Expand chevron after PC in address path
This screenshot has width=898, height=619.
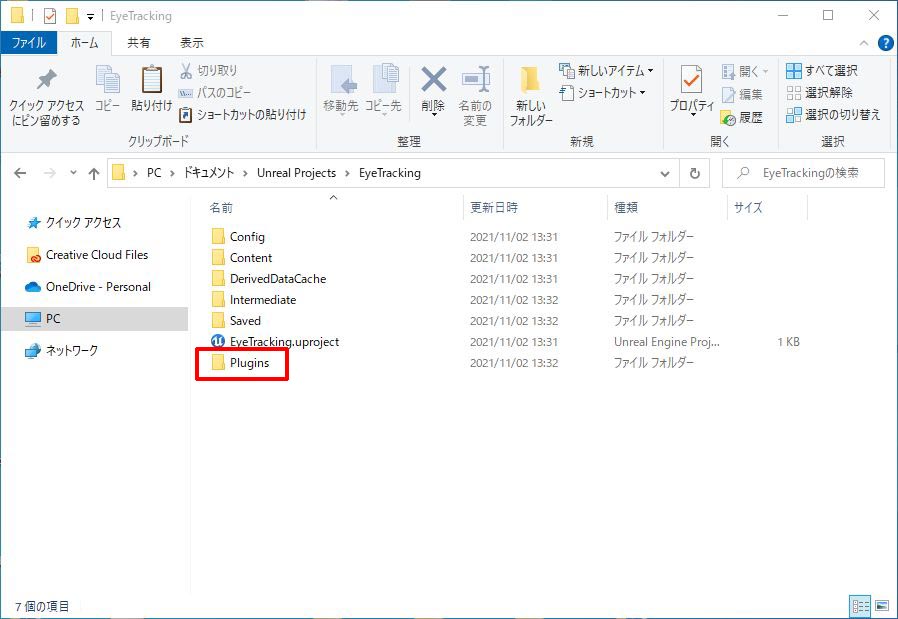click(172, 173)
